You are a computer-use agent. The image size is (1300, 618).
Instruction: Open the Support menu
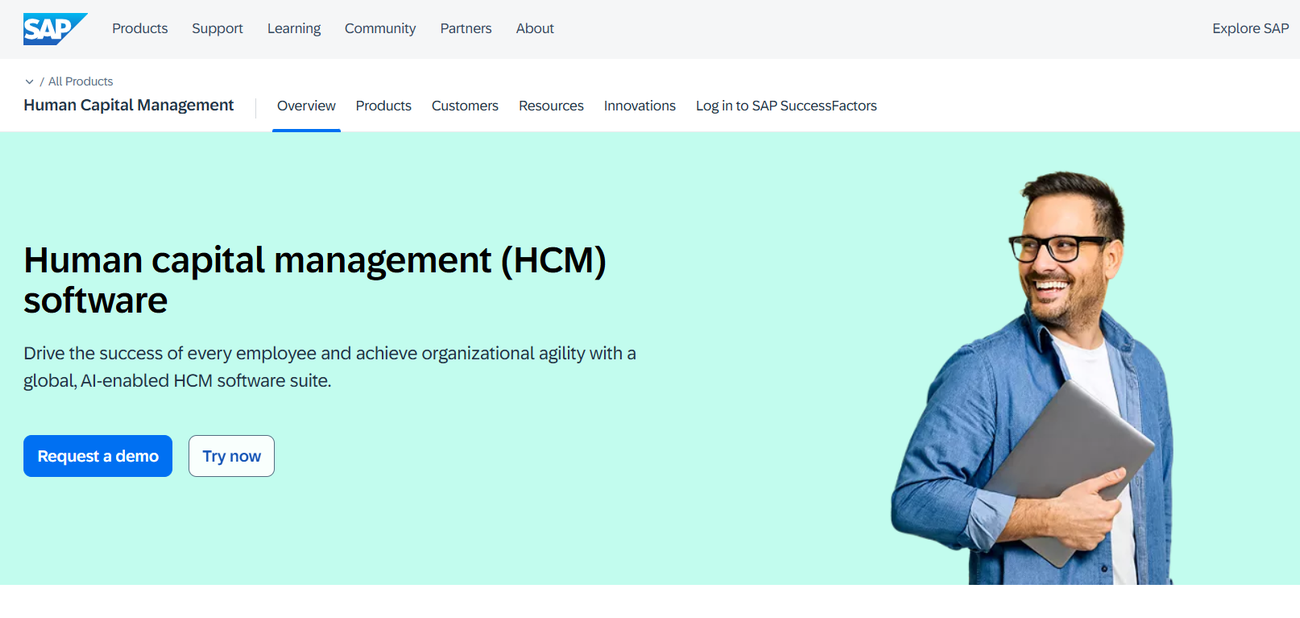[x=217, y=29]
